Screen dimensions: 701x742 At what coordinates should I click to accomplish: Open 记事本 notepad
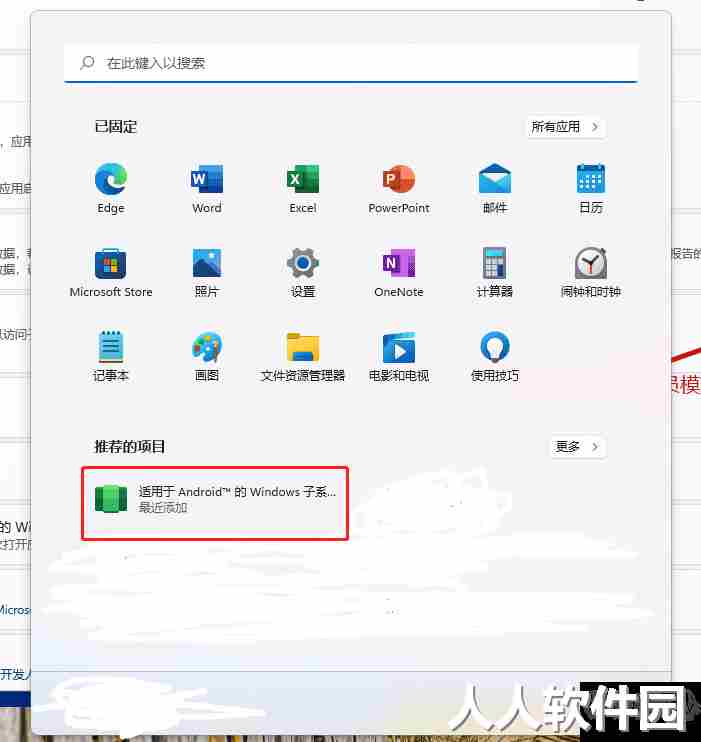pos(111,356)
